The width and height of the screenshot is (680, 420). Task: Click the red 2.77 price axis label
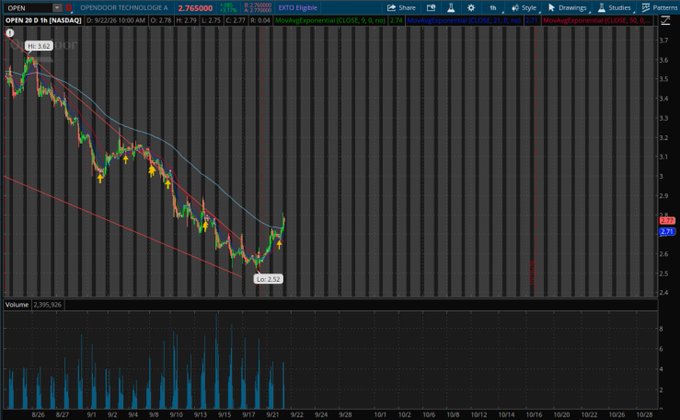click(667, 220)
